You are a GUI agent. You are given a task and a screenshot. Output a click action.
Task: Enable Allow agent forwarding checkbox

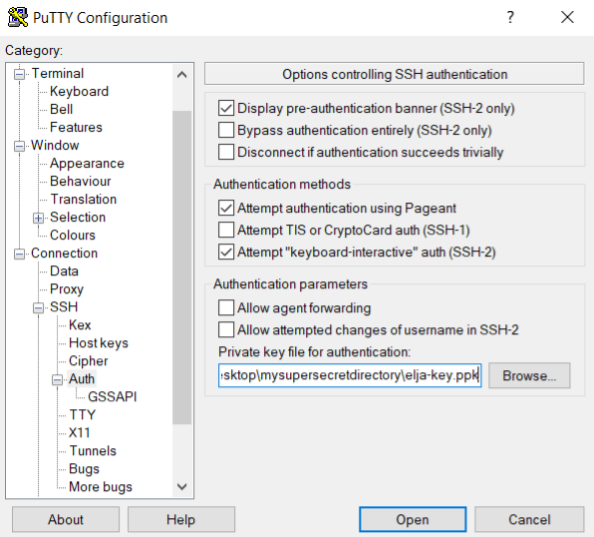click(x=226, y=308)
